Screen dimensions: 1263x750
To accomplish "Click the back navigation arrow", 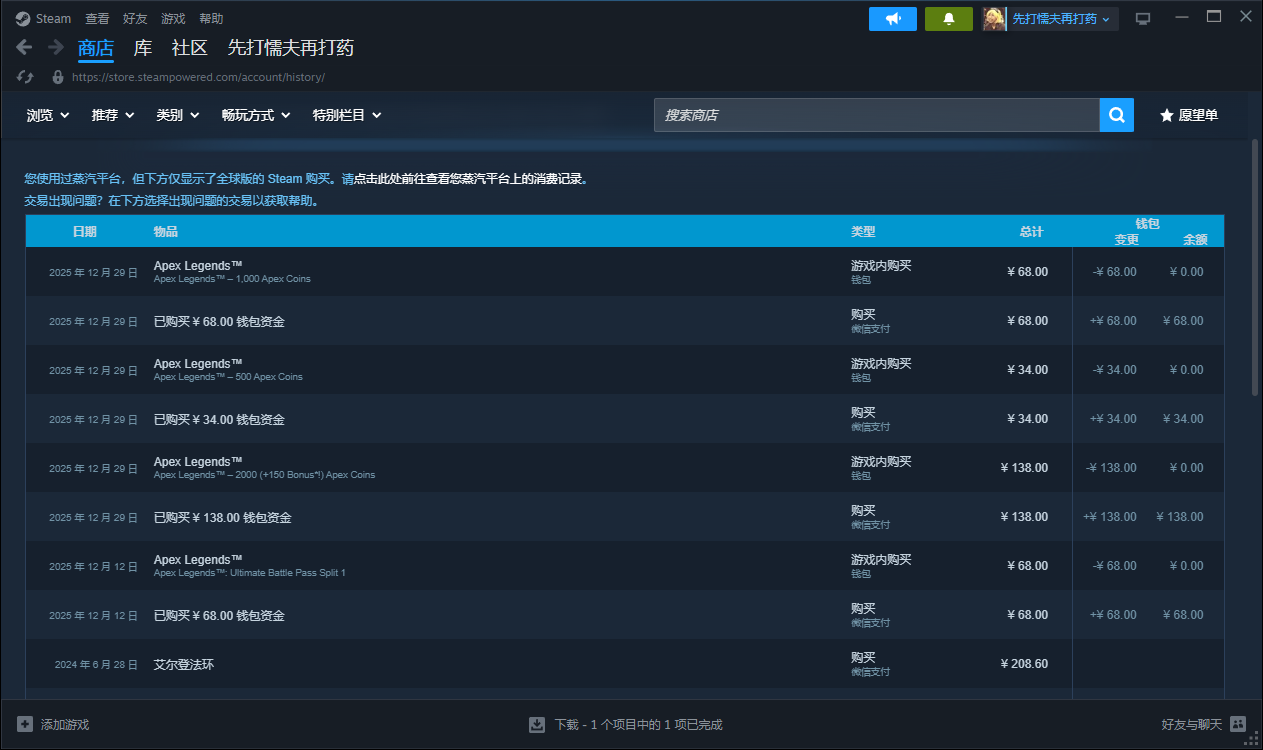I will pos(25,47).
